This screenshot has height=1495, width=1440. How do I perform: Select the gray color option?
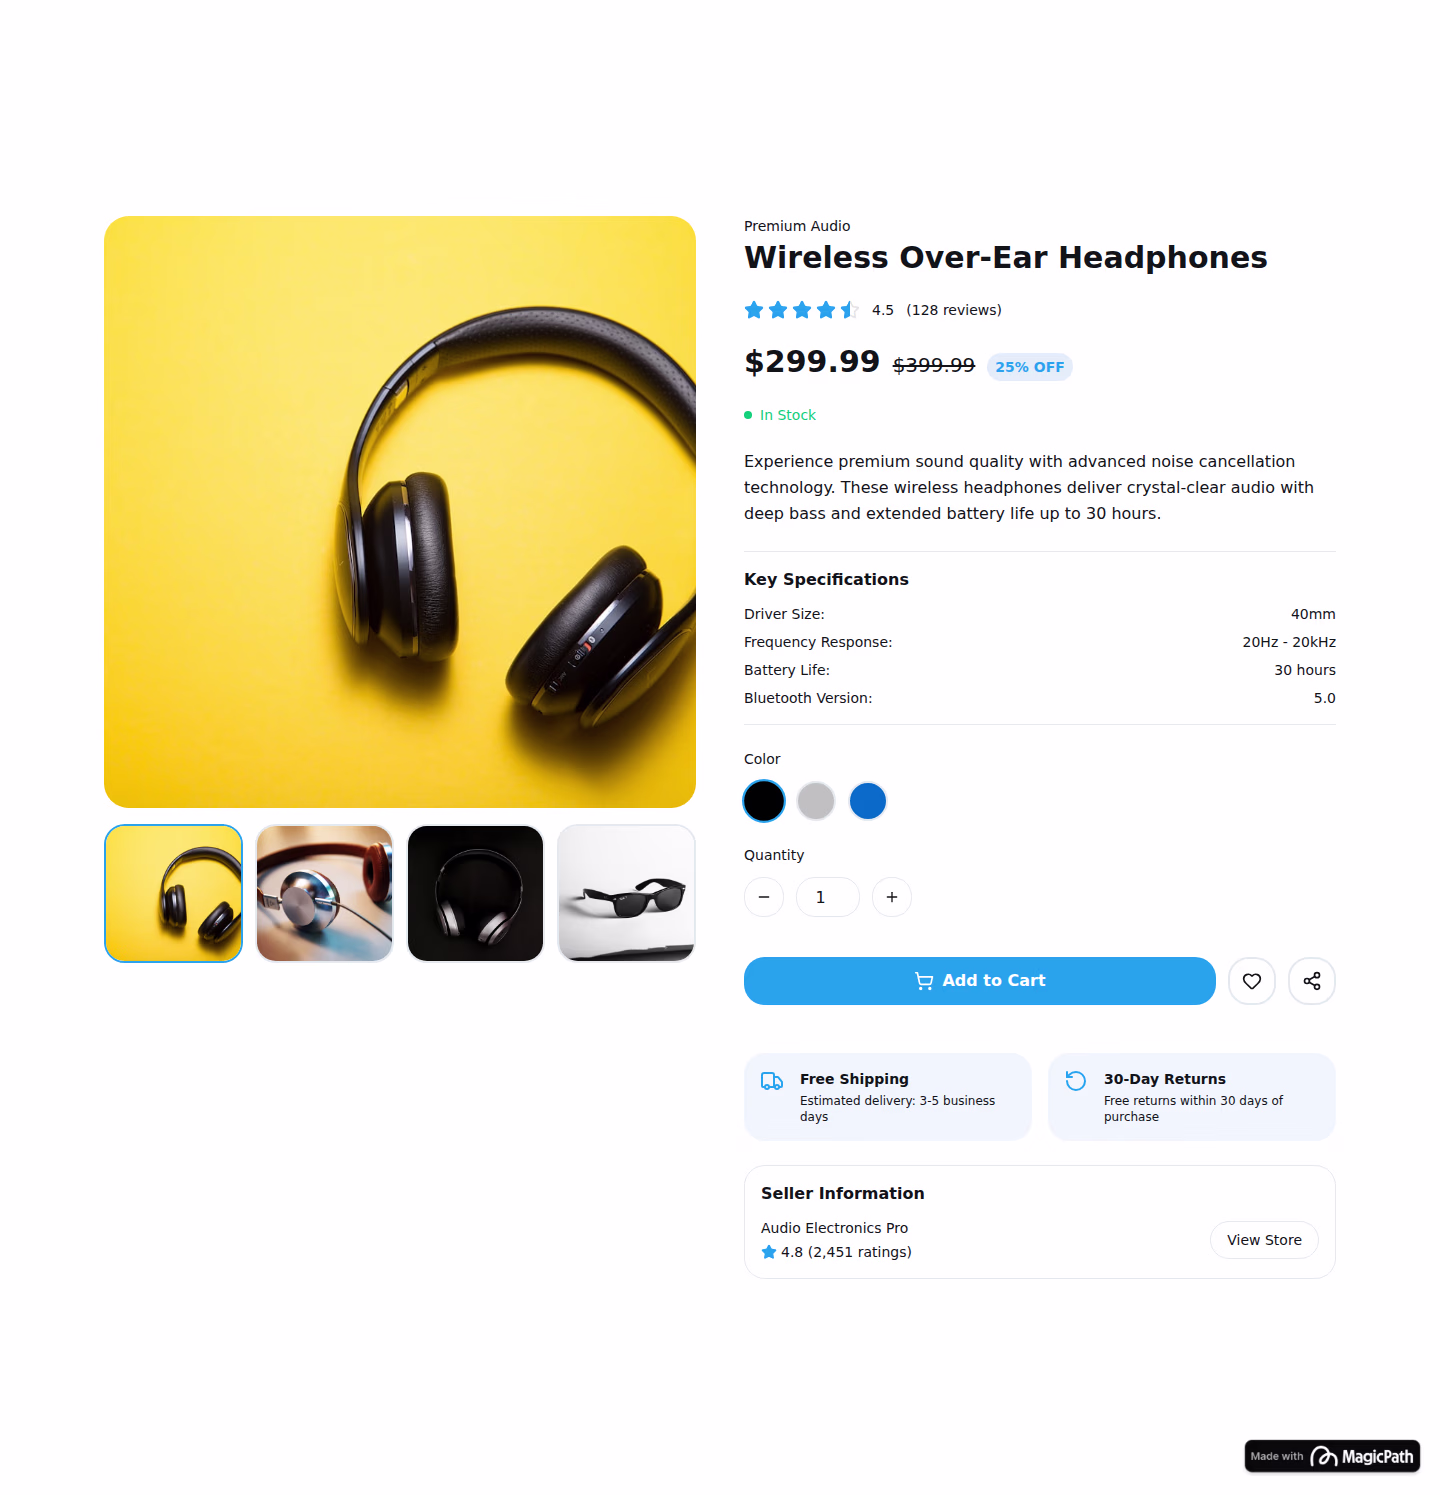(x=816, y=801)
